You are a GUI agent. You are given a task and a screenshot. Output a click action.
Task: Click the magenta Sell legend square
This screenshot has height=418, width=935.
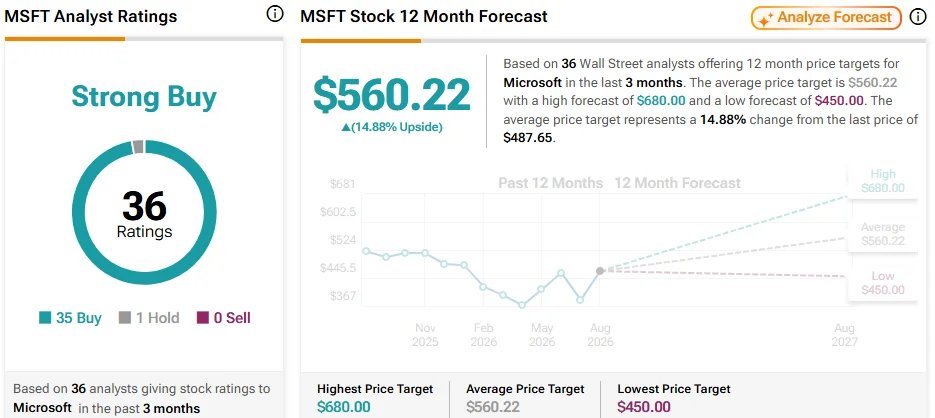click(x=203, y=318)
